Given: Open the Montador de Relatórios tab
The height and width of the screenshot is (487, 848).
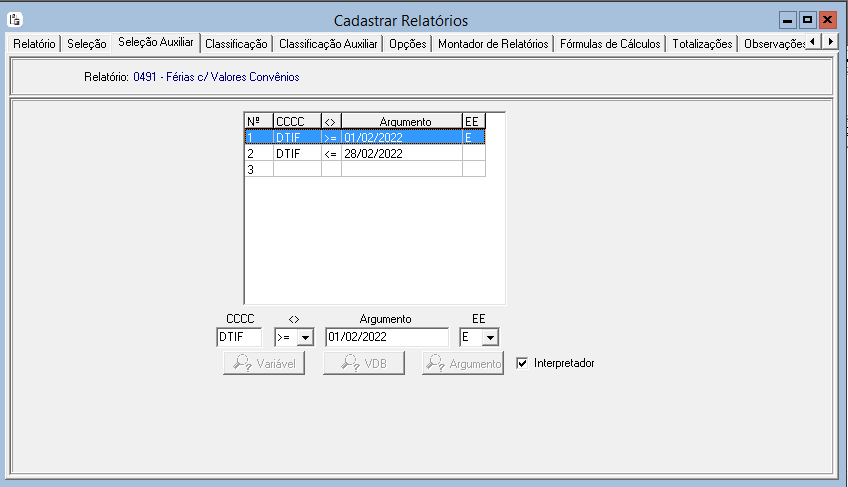Looking at the screenshot, I should point(493,44).
